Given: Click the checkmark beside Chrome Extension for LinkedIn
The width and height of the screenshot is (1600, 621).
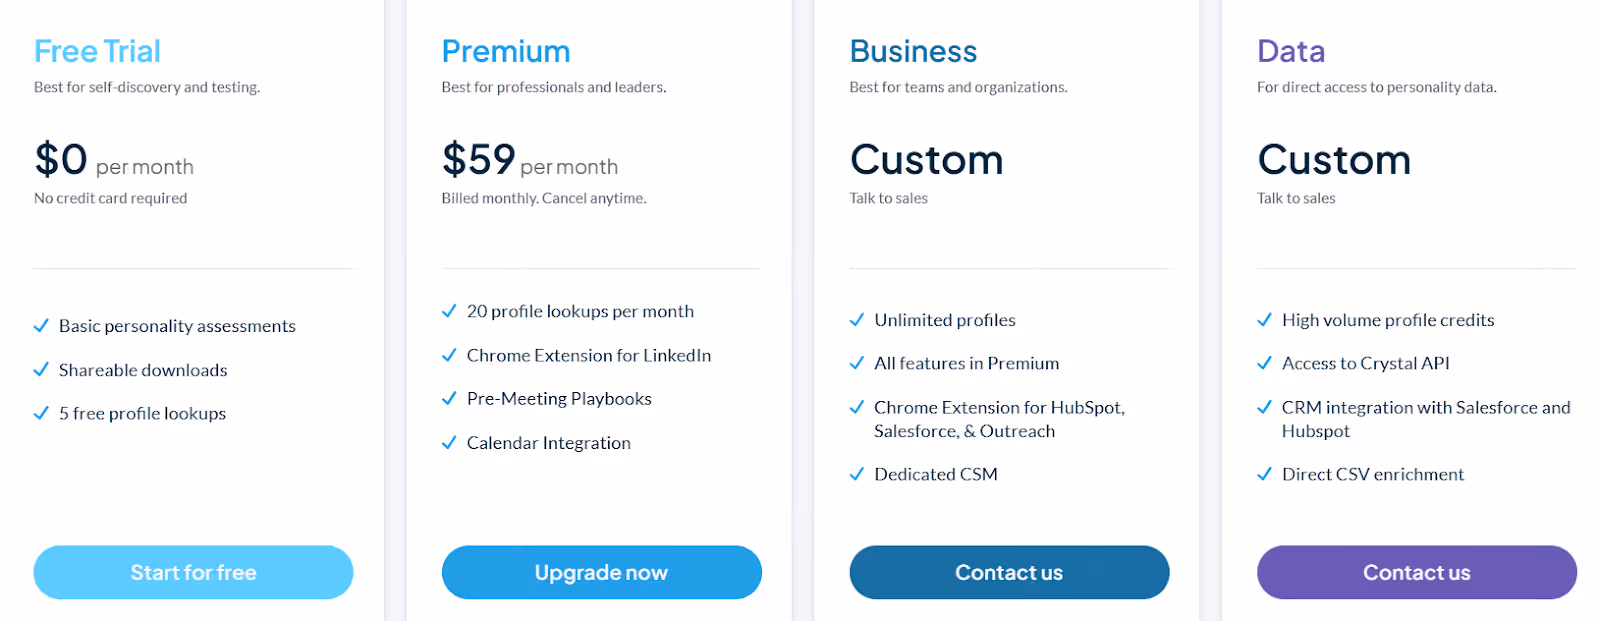Looking at the screenshot, I should point(449,355).
